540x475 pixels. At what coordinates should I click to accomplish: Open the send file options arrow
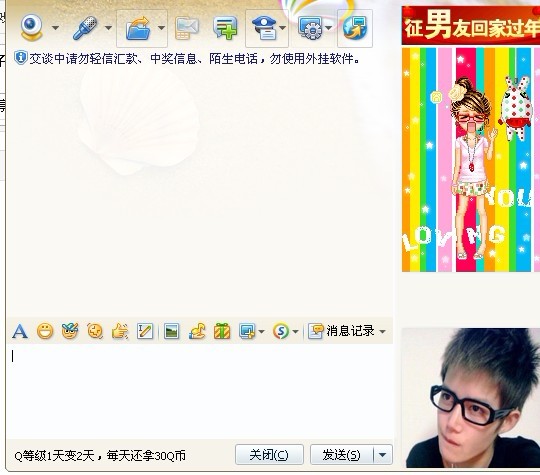tap(161, 28)
